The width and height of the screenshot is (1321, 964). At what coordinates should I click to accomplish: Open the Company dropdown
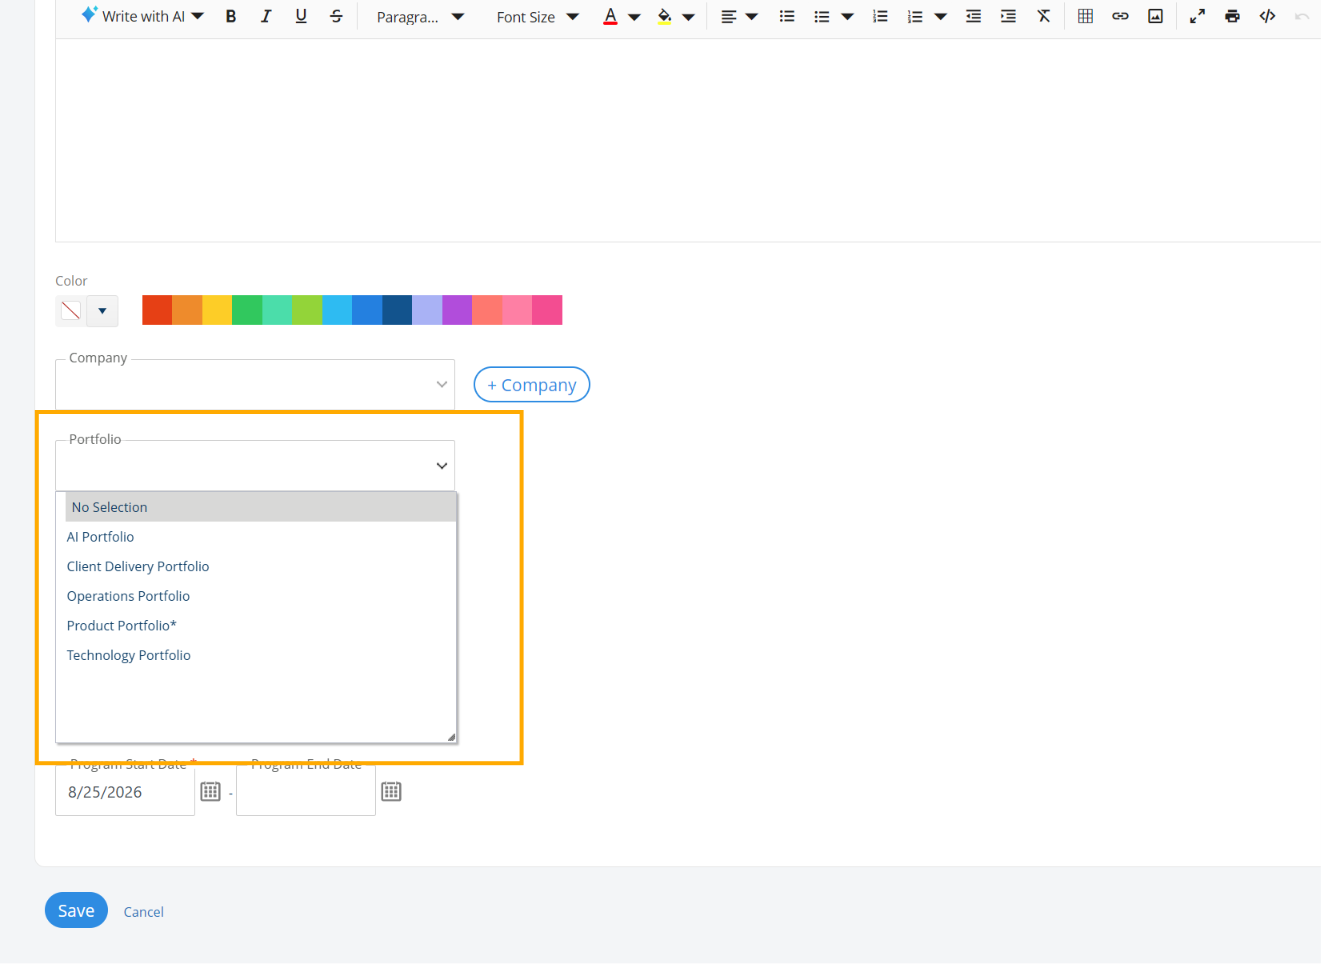(255, 385)
